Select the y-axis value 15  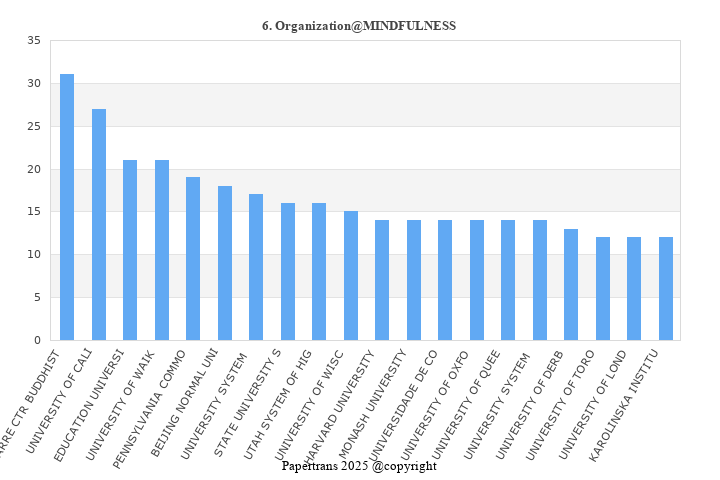tap(34, 211)
